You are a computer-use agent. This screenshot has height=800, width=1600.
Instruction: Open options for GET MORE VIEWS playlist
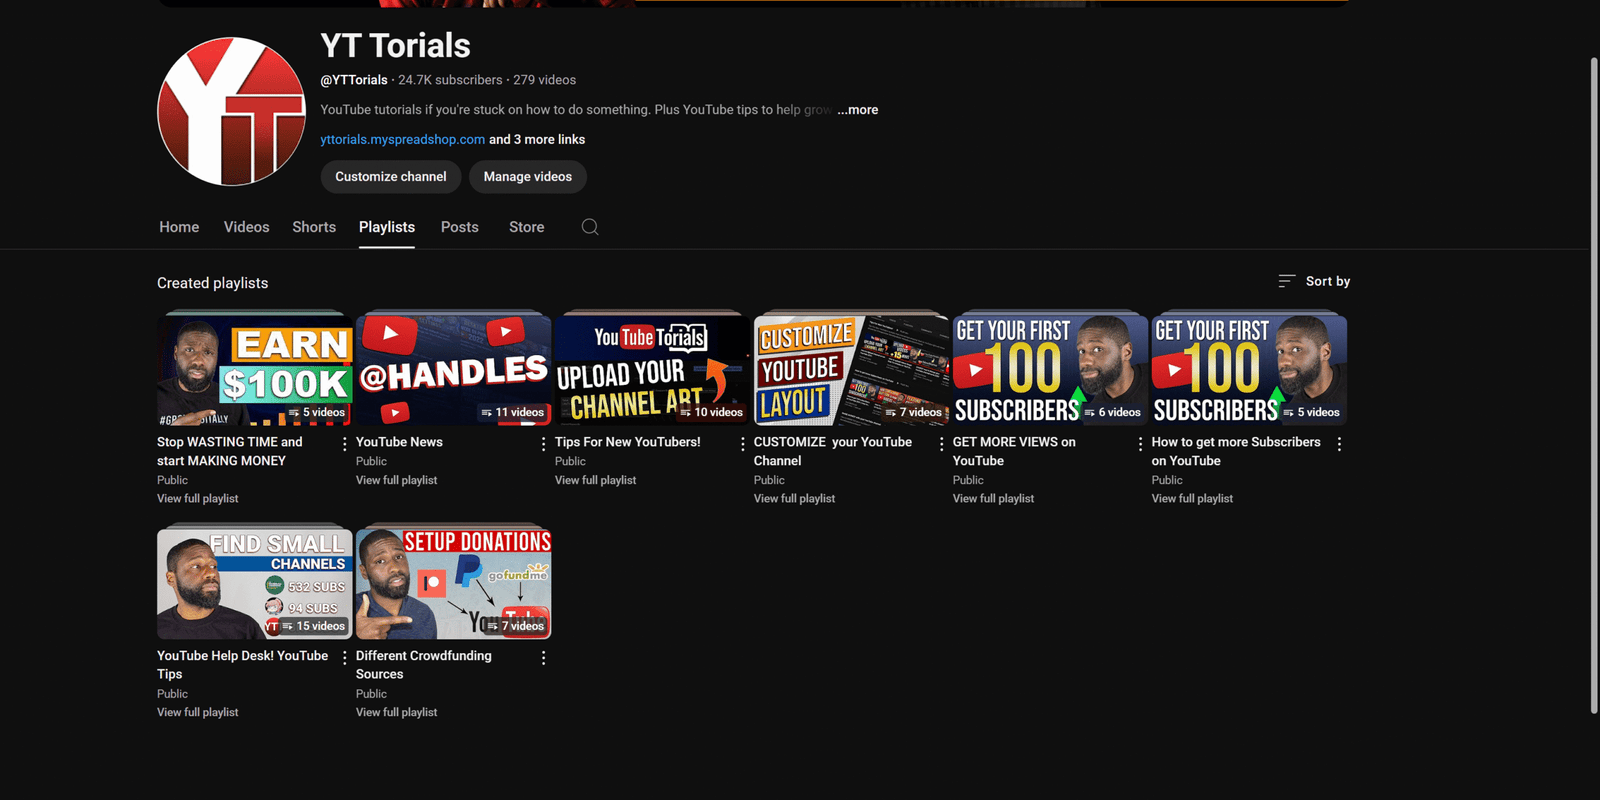tap(1141, 443)
